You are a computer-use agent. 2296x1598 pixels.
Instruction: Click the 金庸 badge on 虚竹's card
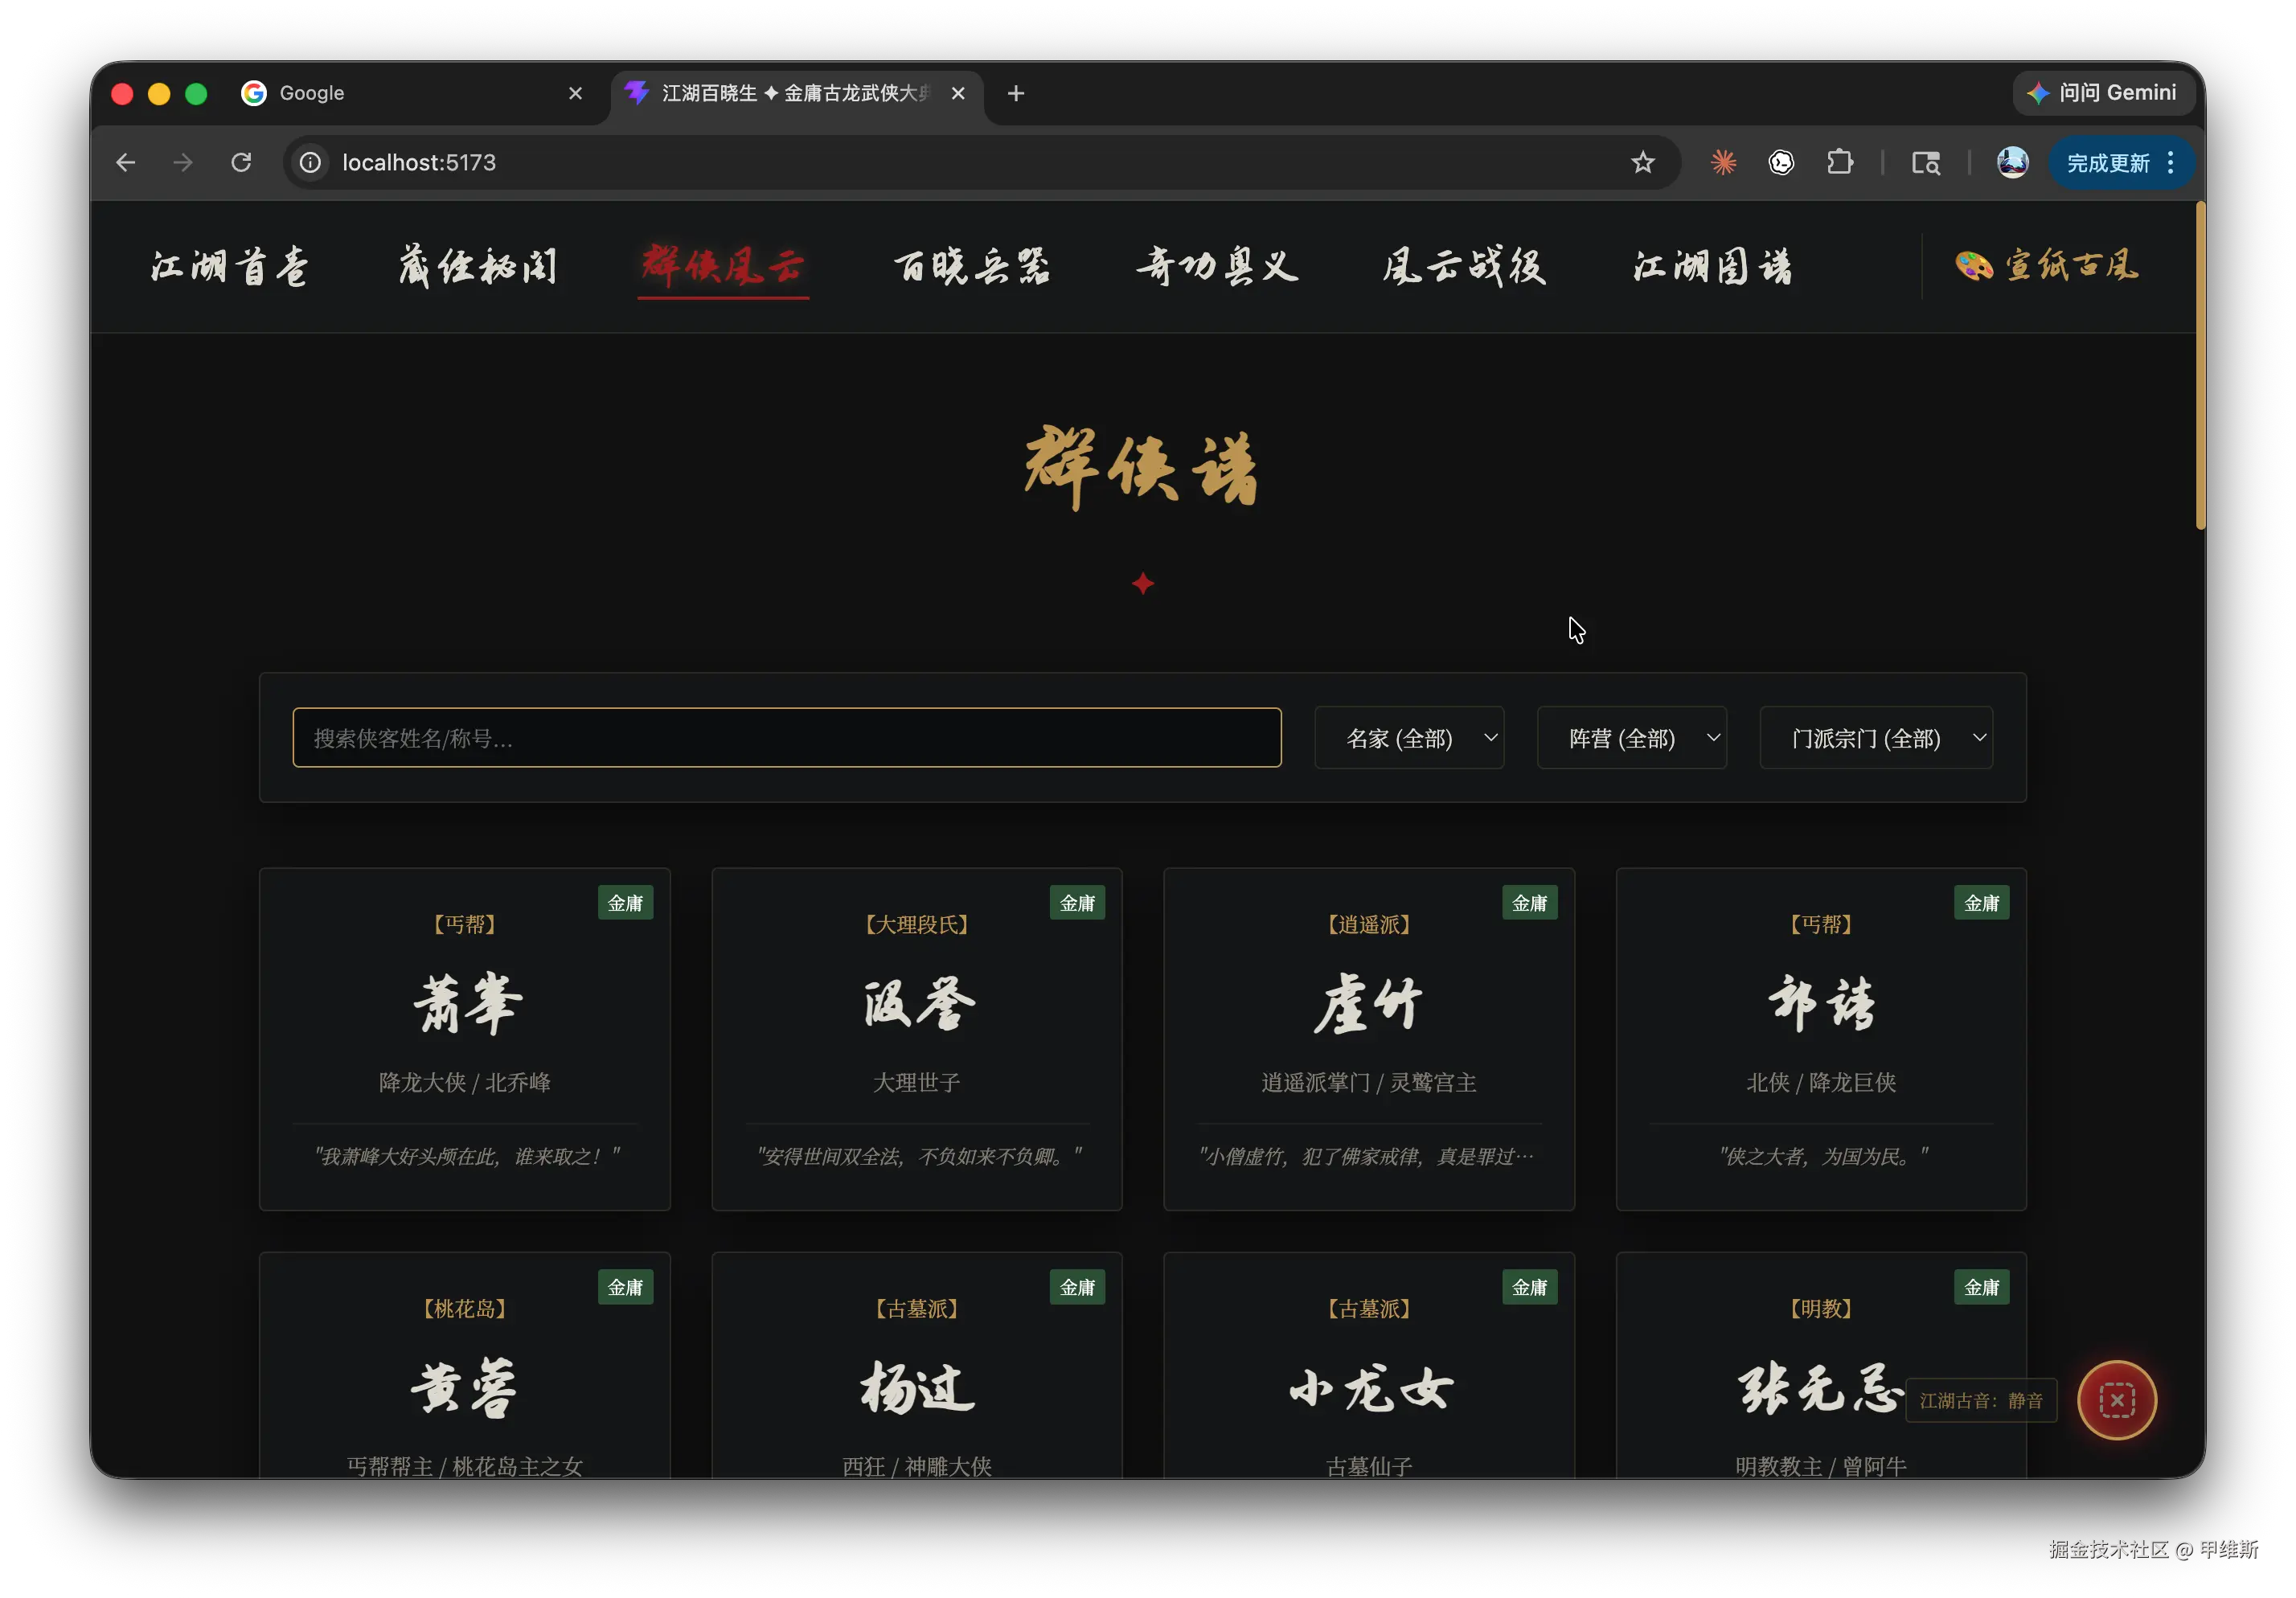click(1529, 903)
